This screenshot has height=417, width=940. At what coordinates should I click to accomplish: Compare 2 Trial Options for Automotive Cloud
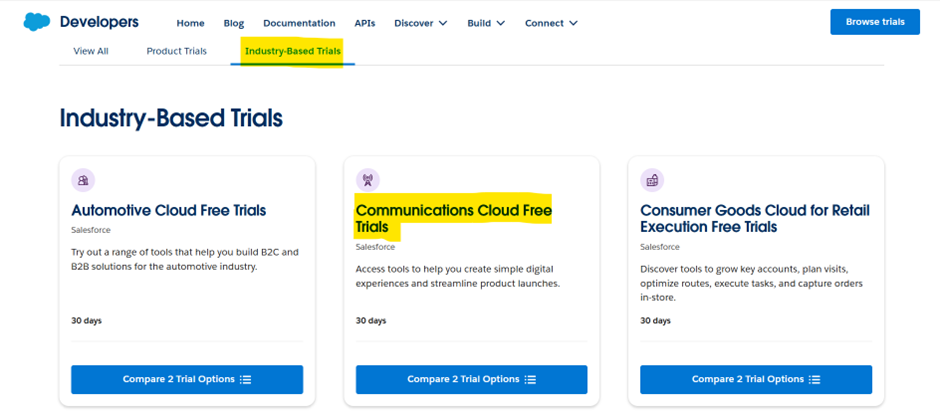(187, 379)
